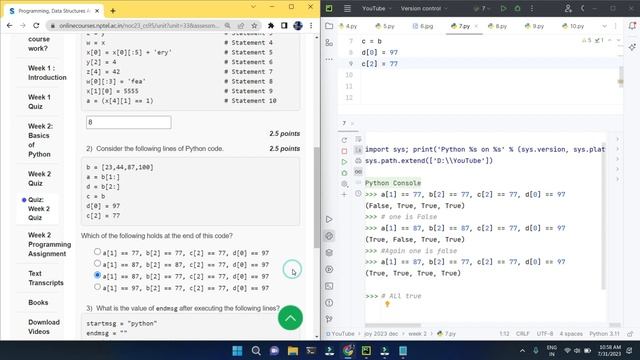
Task: Open the Problems tool window icon
Action: (x=329, y=303)
